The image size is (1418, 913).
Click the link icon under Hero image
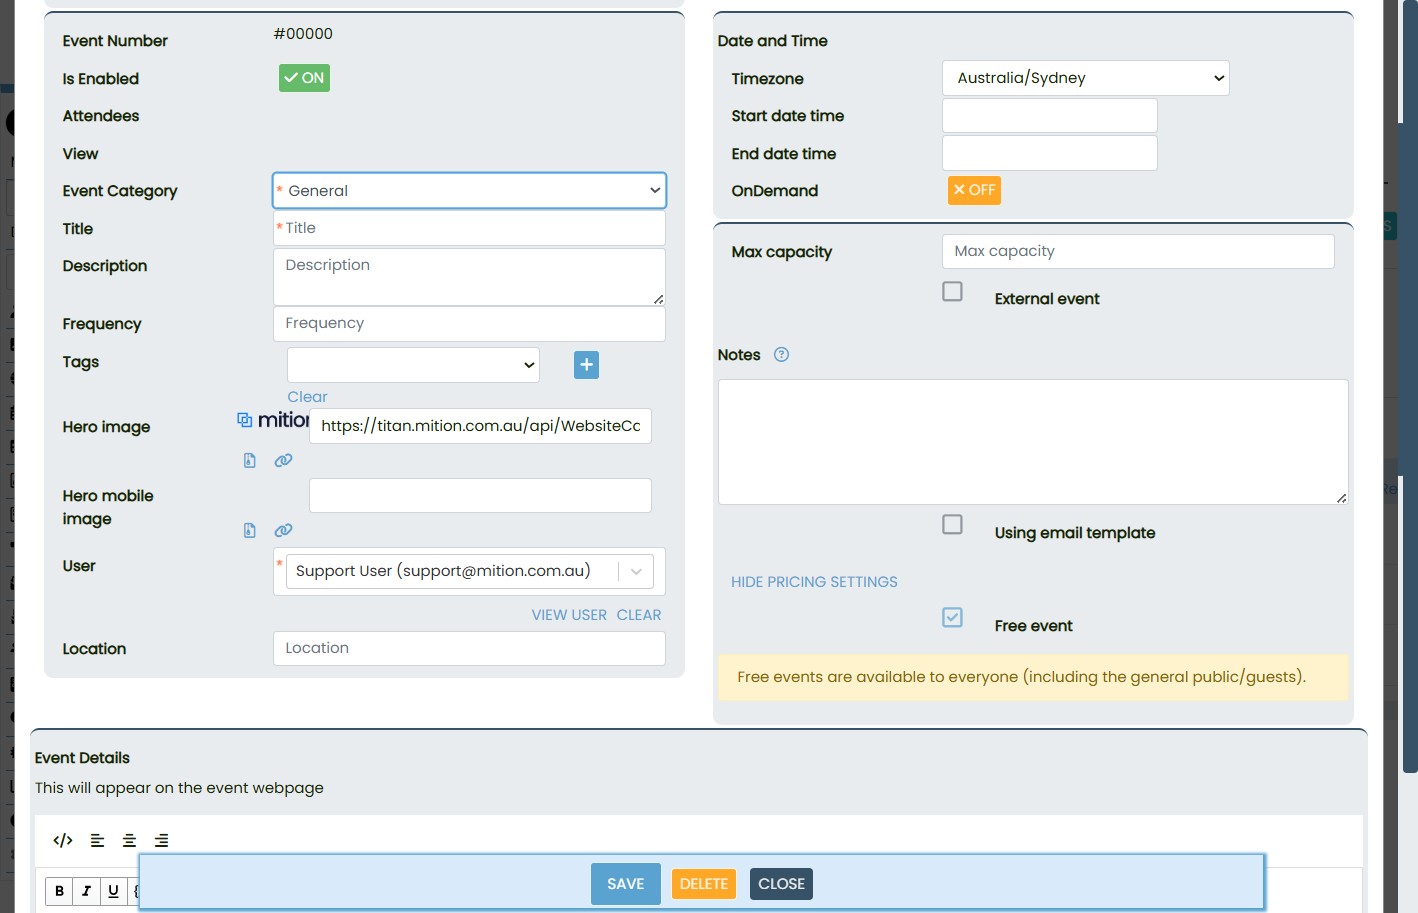(284, 460)
